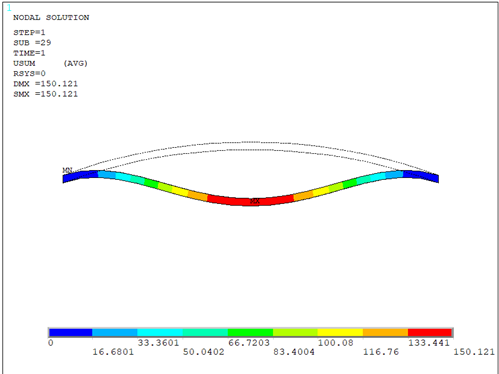499x374 pixels.
Task: Click the yellow legend swatch
Action: tap(340, 332)
